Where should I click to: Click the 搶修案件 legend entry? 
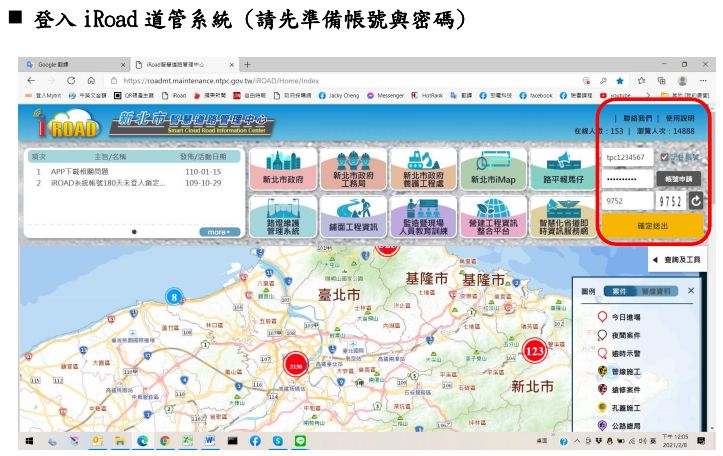coord(619,390)
